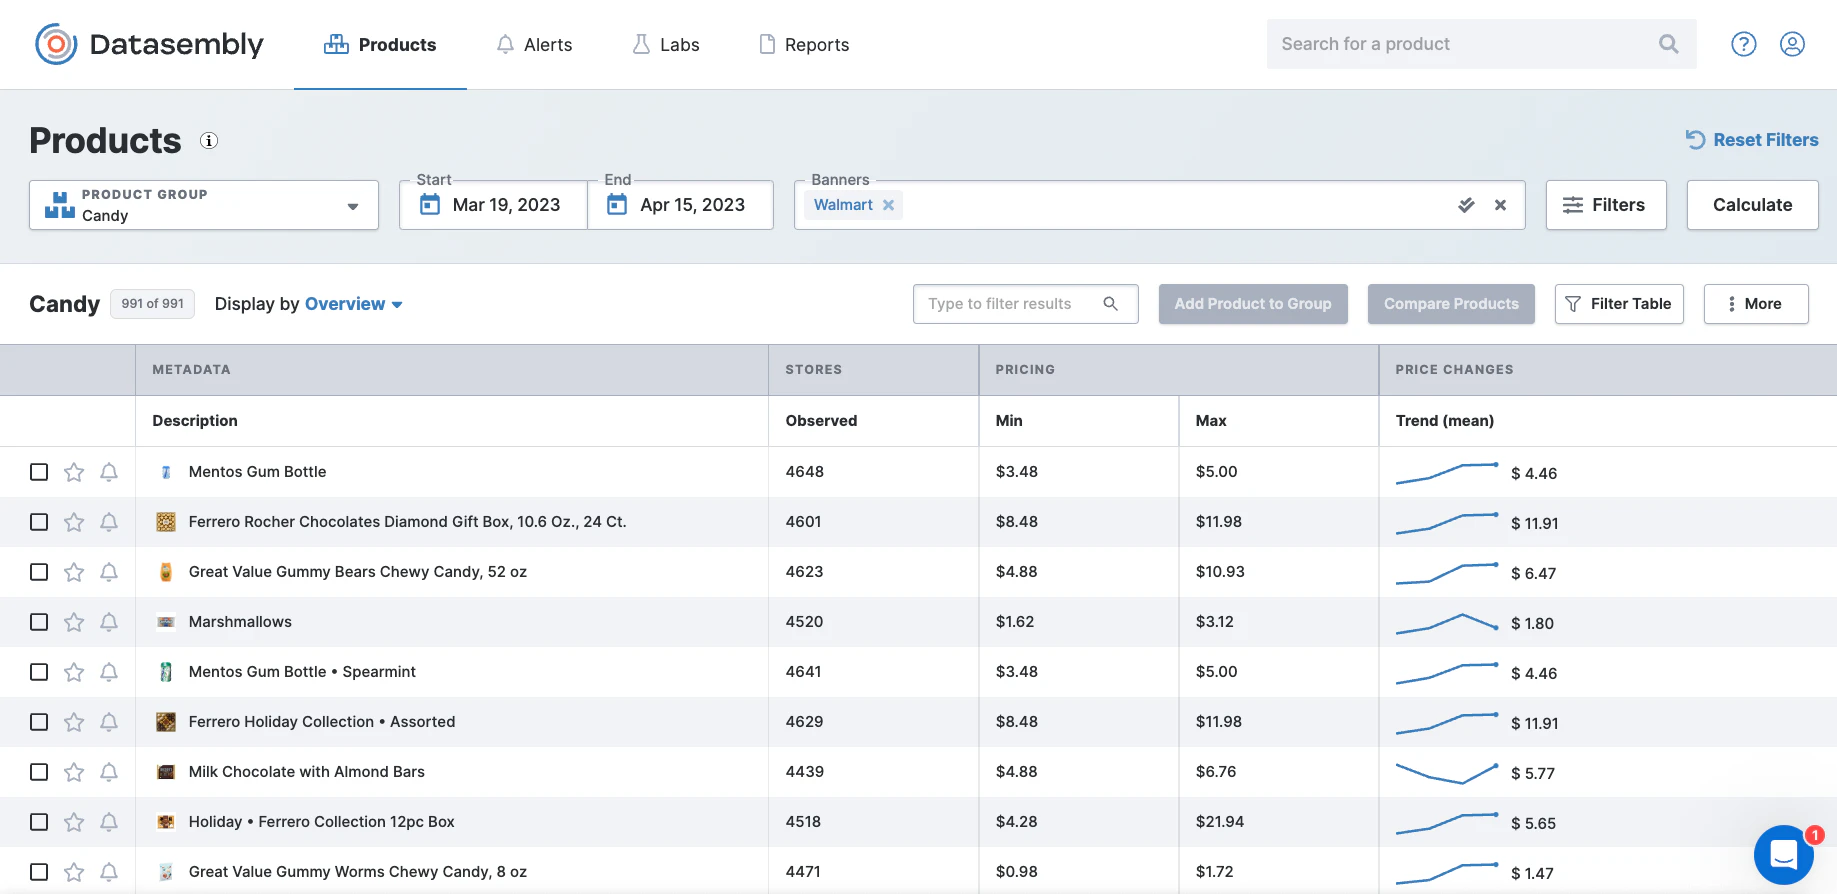The height and width of the screenshot is (894, 1837).
Task: Click the search magnifier in product search
Action: [x=1668, y=44]
